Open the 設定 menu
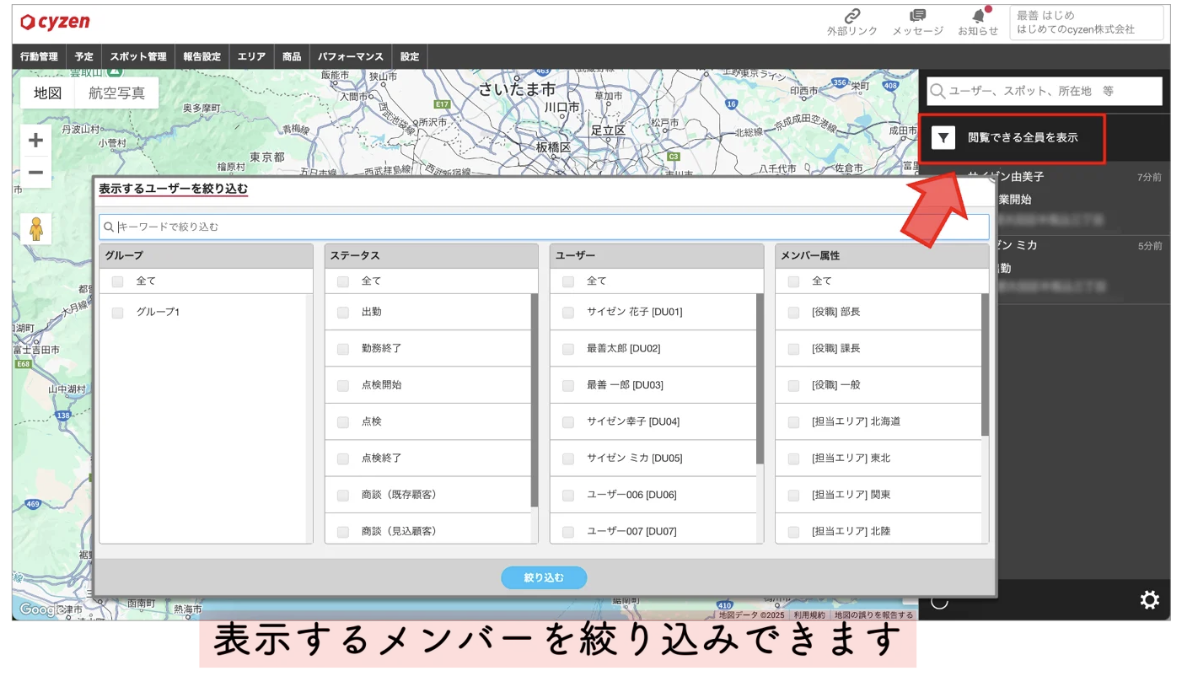Viewport: 1186px width, 678px height. point(409,57)
